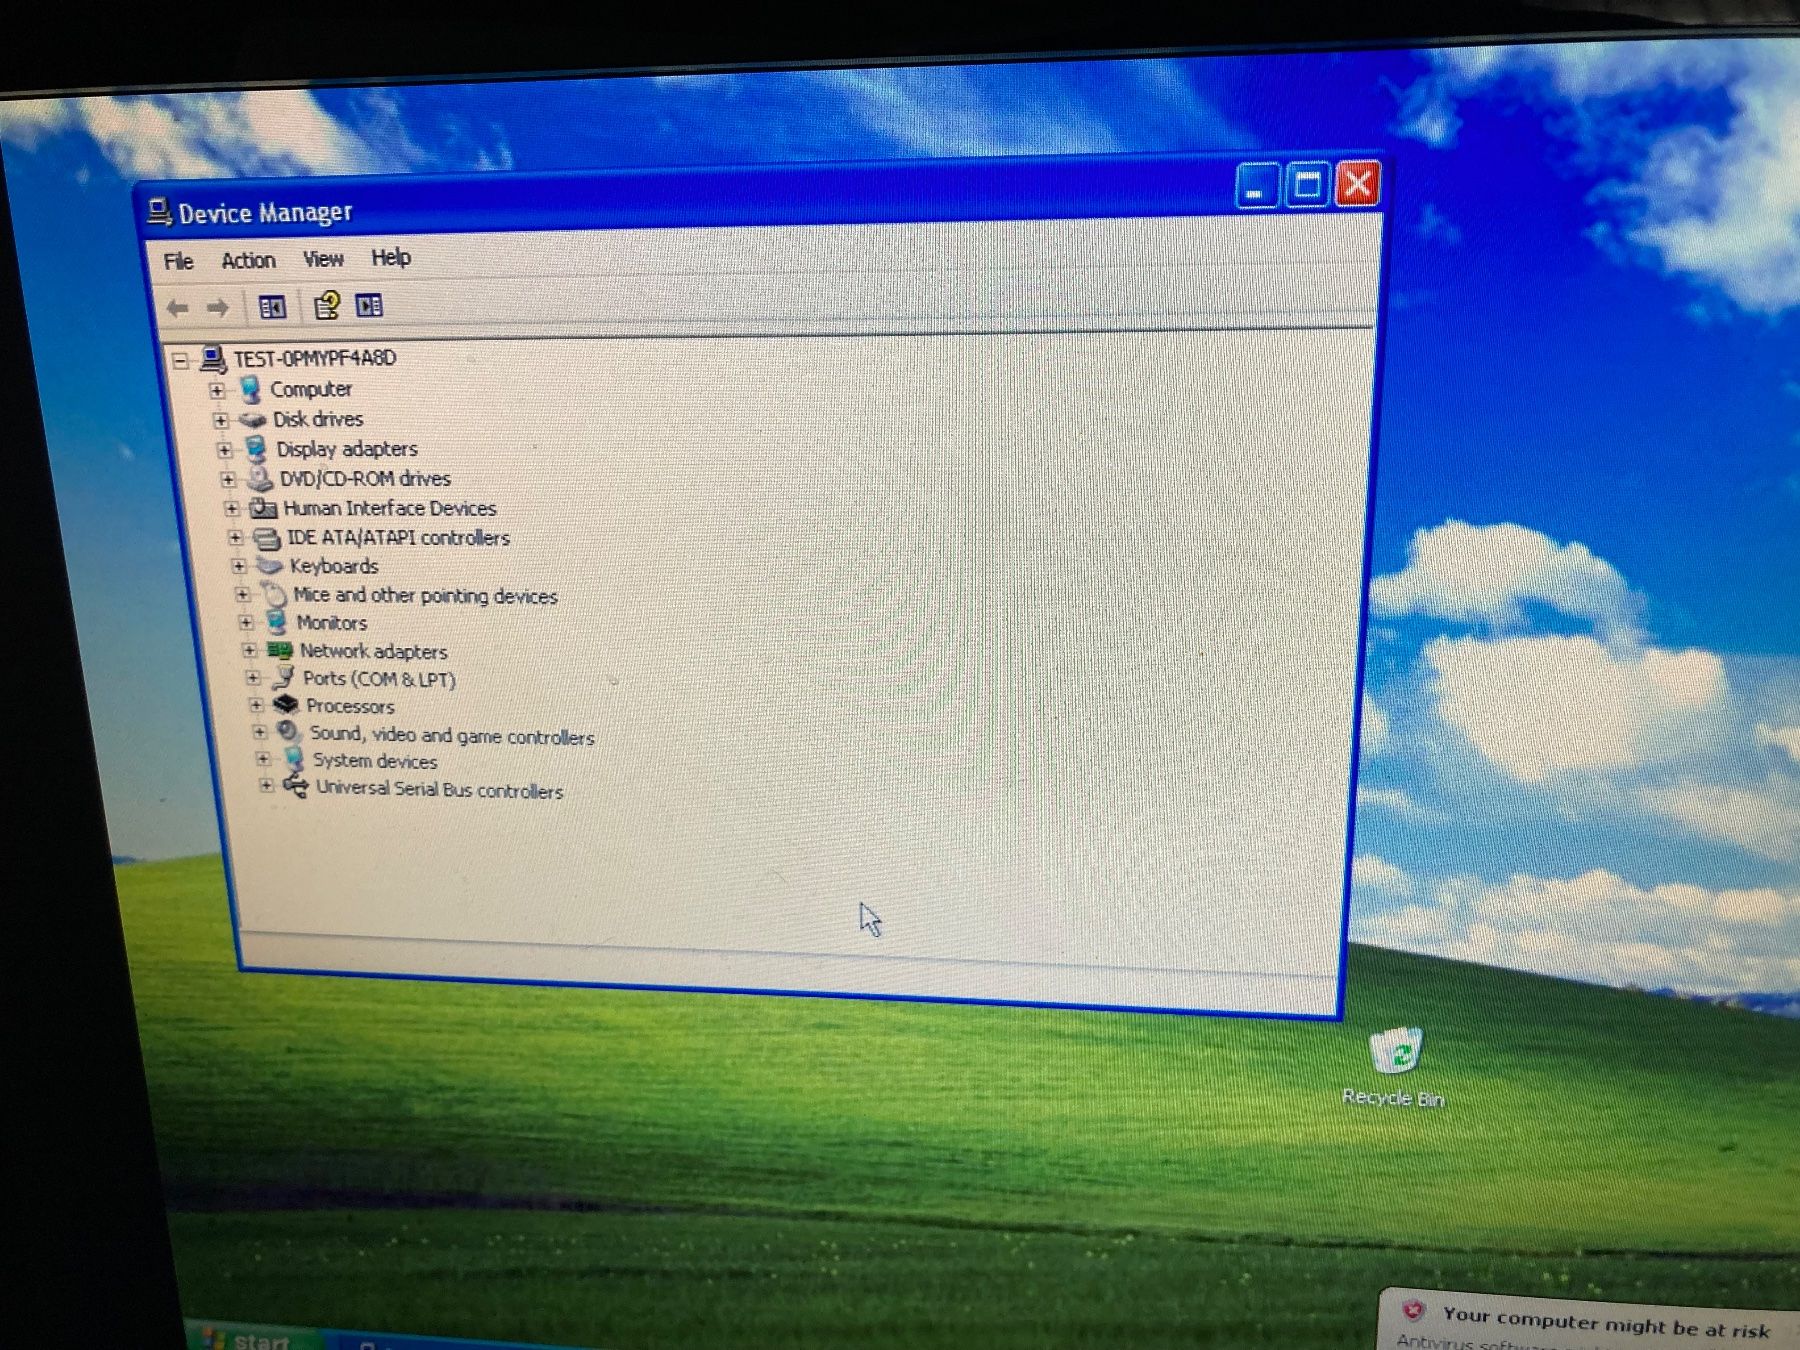Click the Mice and pointing devices icon

pyautogui.click(x=274, y=594)
